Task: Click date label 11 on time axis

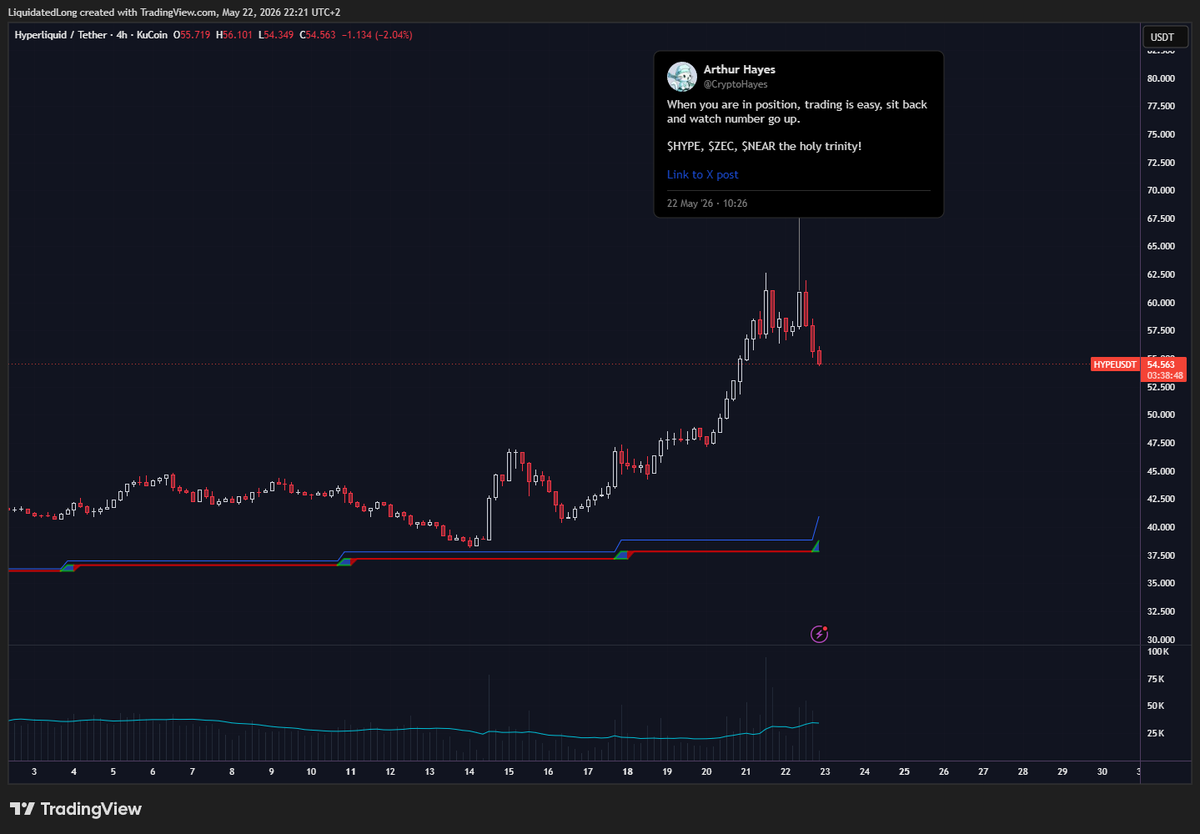Action: [x=350, y=772]
